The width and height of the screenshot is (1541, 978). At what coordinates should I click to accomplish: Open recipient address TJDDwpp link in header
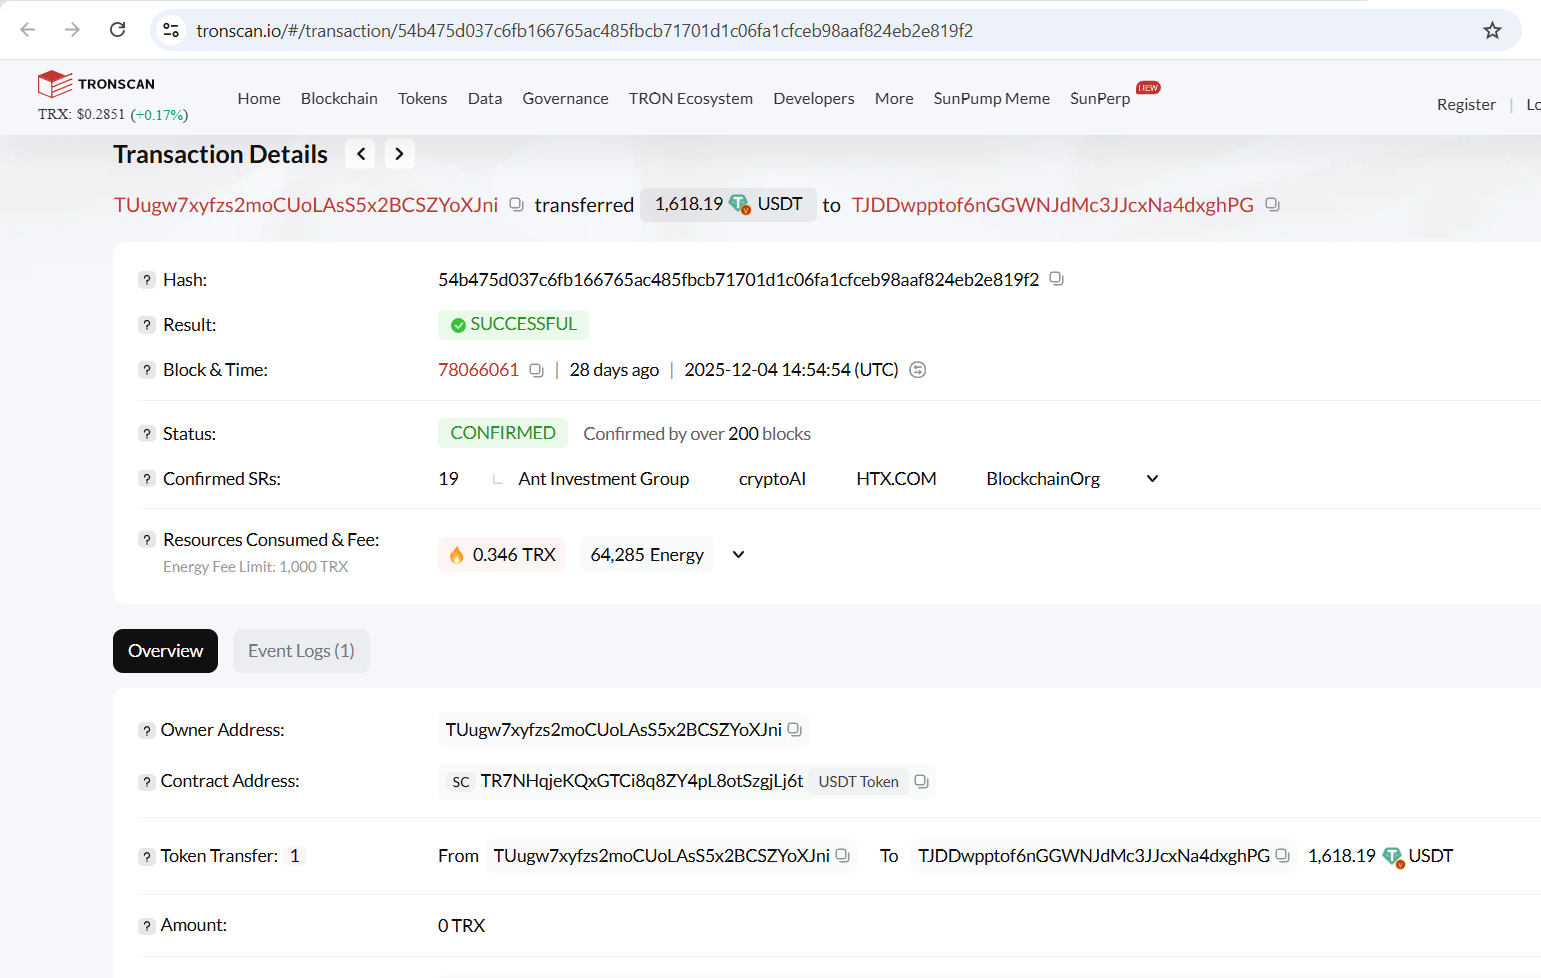[x=1053, y=205]
